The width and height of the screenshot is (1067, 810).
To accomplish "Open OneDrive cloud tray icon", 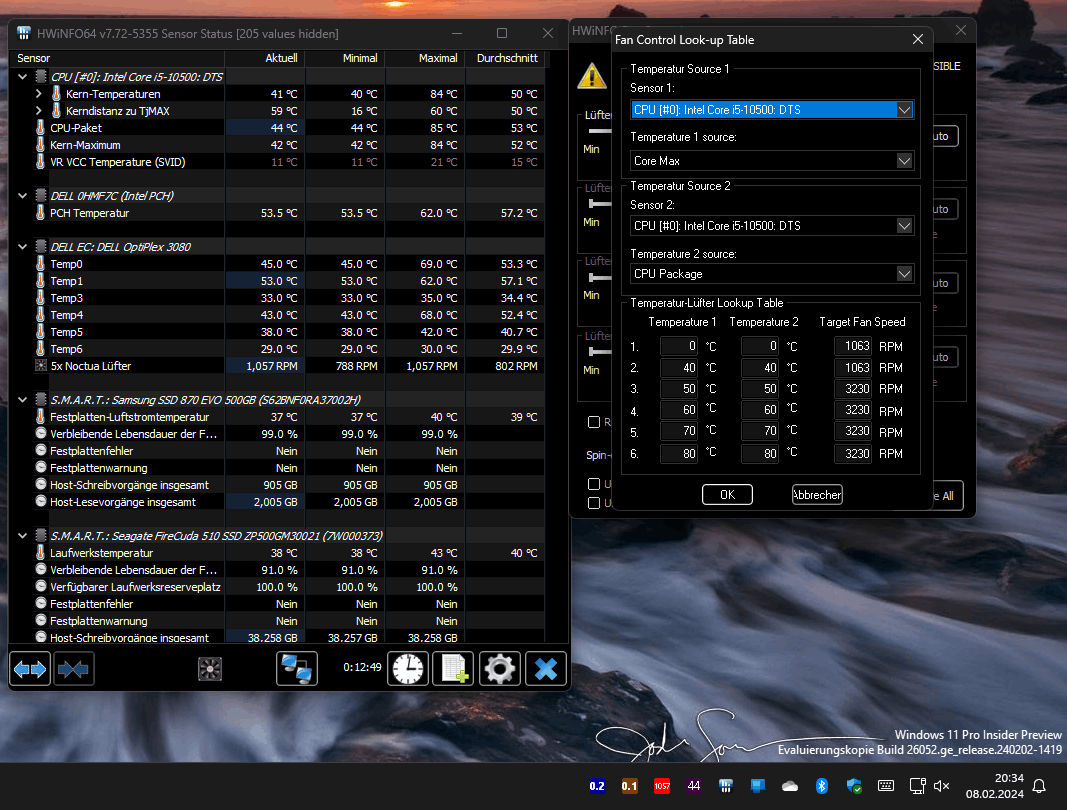I will [x=790, y=786].
